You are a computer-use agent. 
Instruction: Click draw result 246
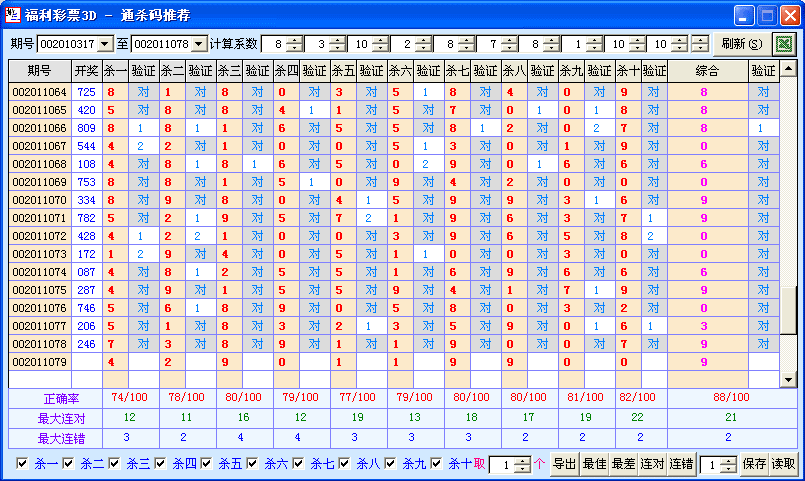coord(86,344)
